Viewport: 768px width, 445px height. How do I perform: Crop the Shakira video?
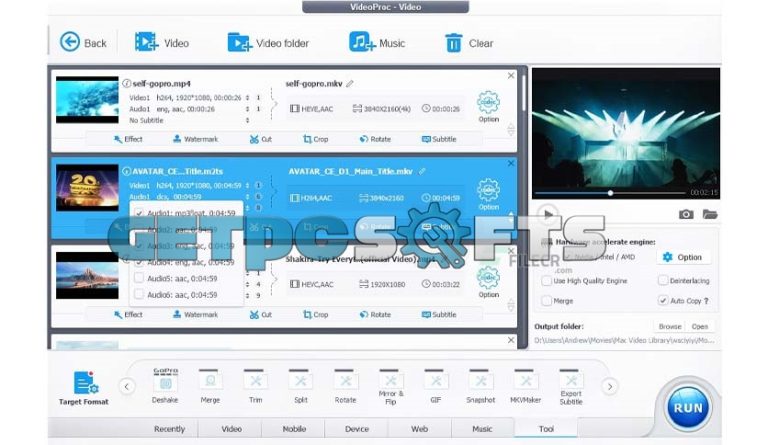click(x=315, y=314)
